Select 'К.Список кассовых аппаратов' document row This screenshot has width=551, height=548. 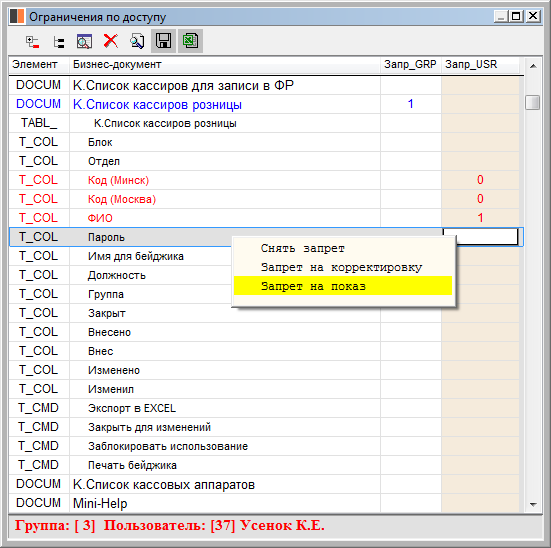(266, 484)
